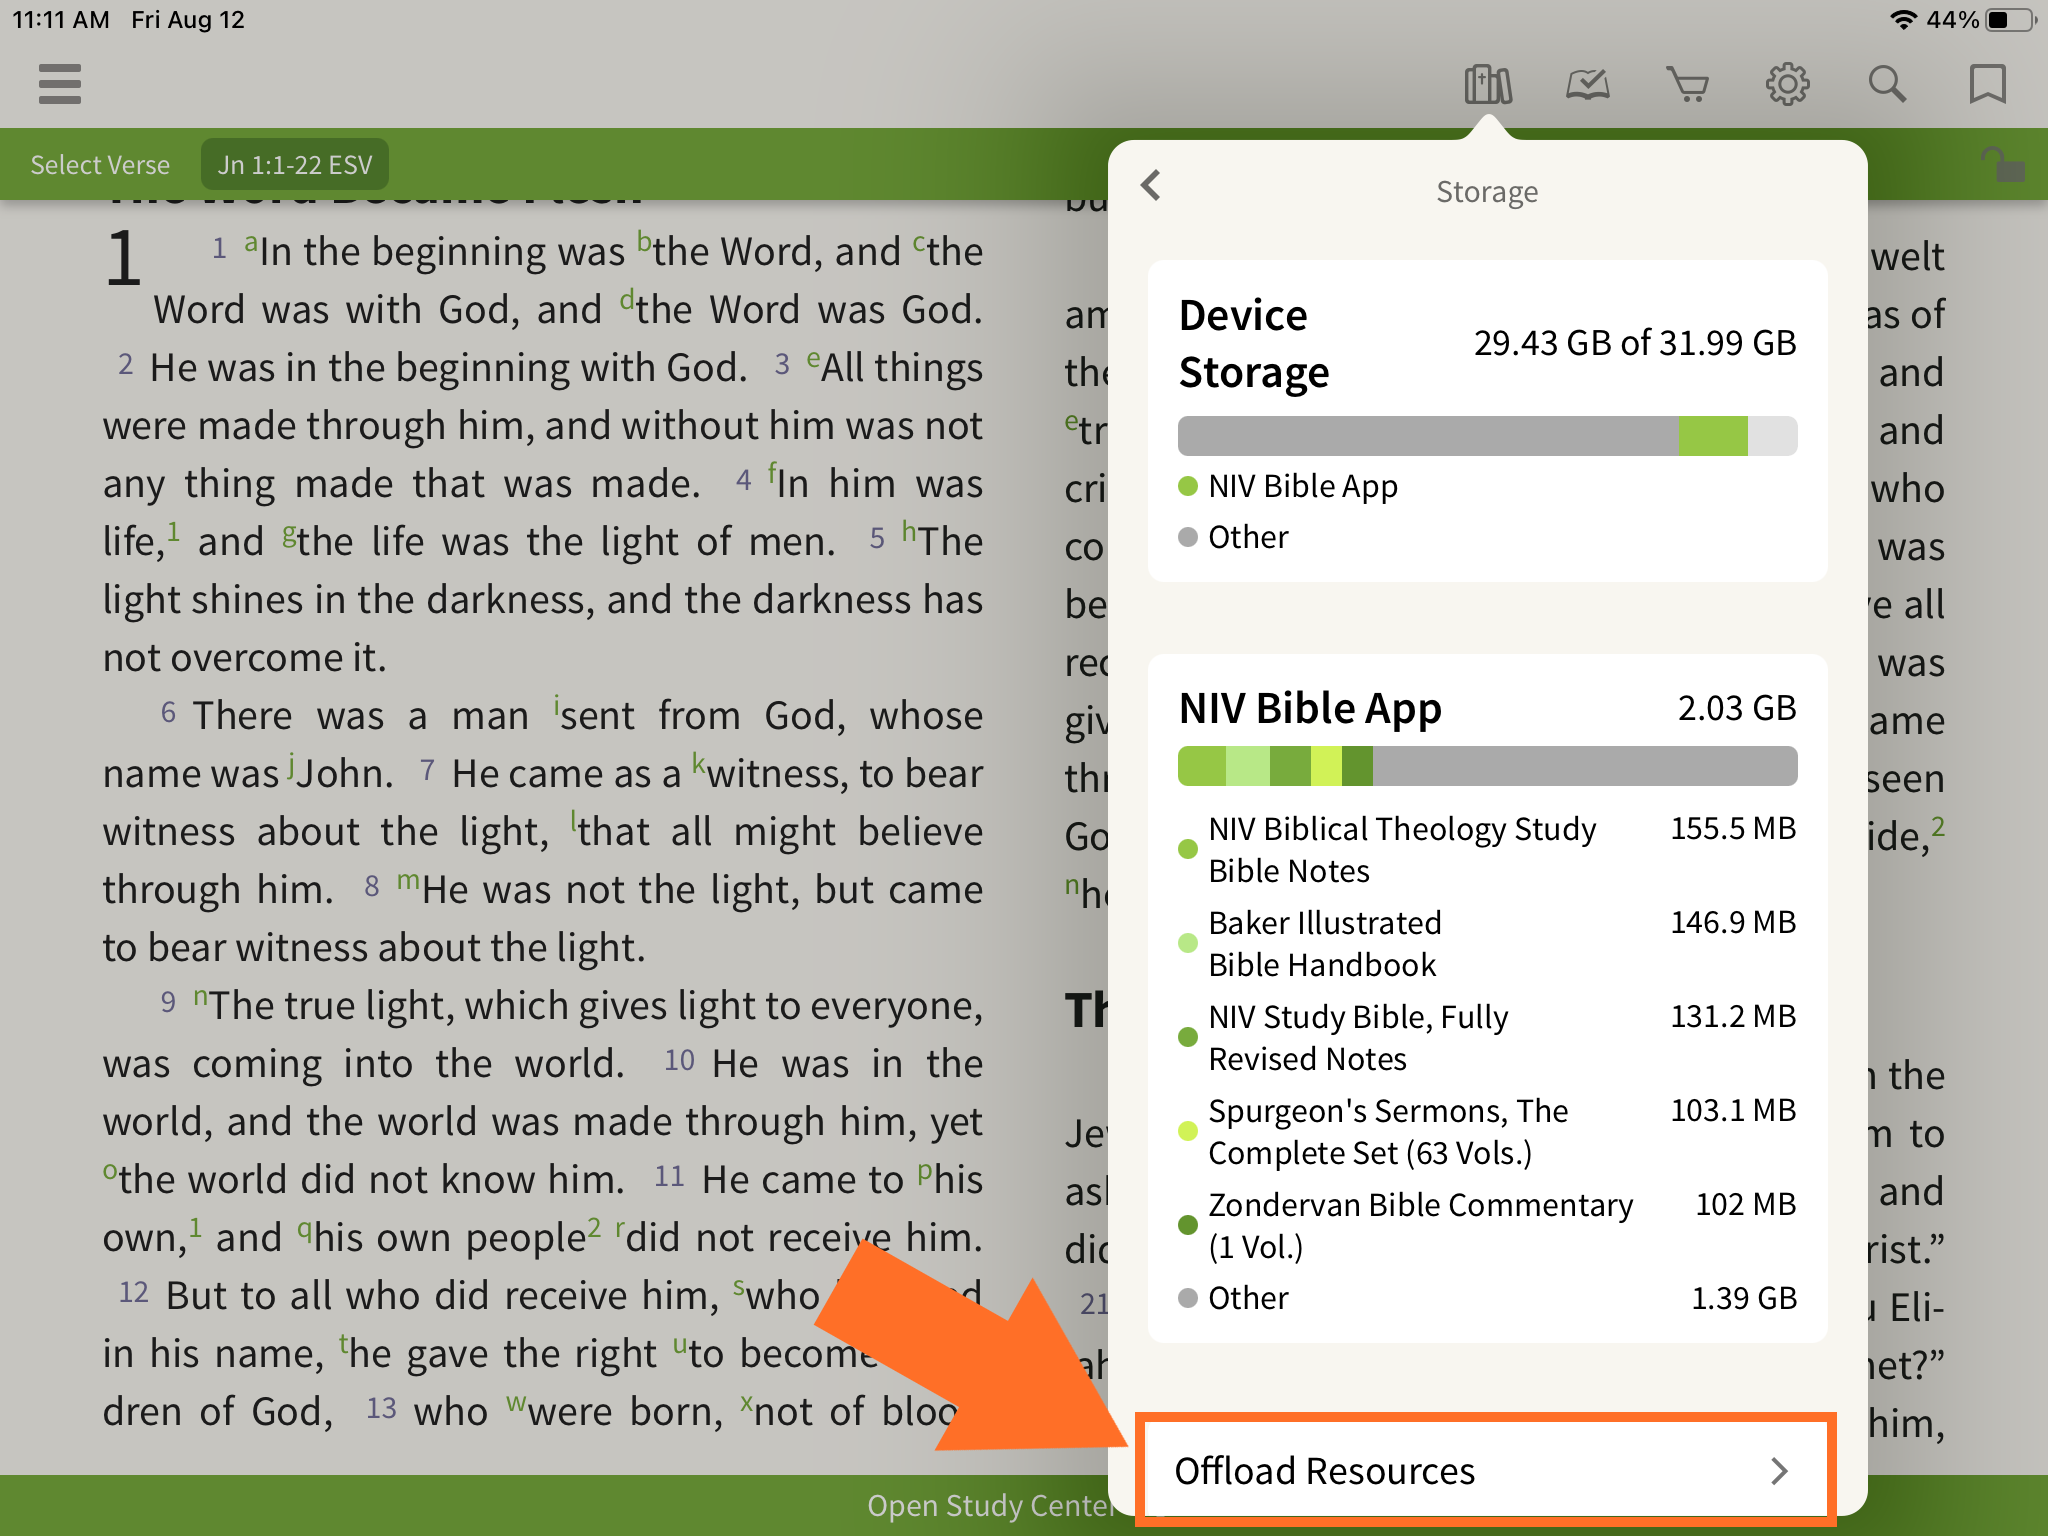
Task: Go back from the Storage panel
Action: [1152, 185]
